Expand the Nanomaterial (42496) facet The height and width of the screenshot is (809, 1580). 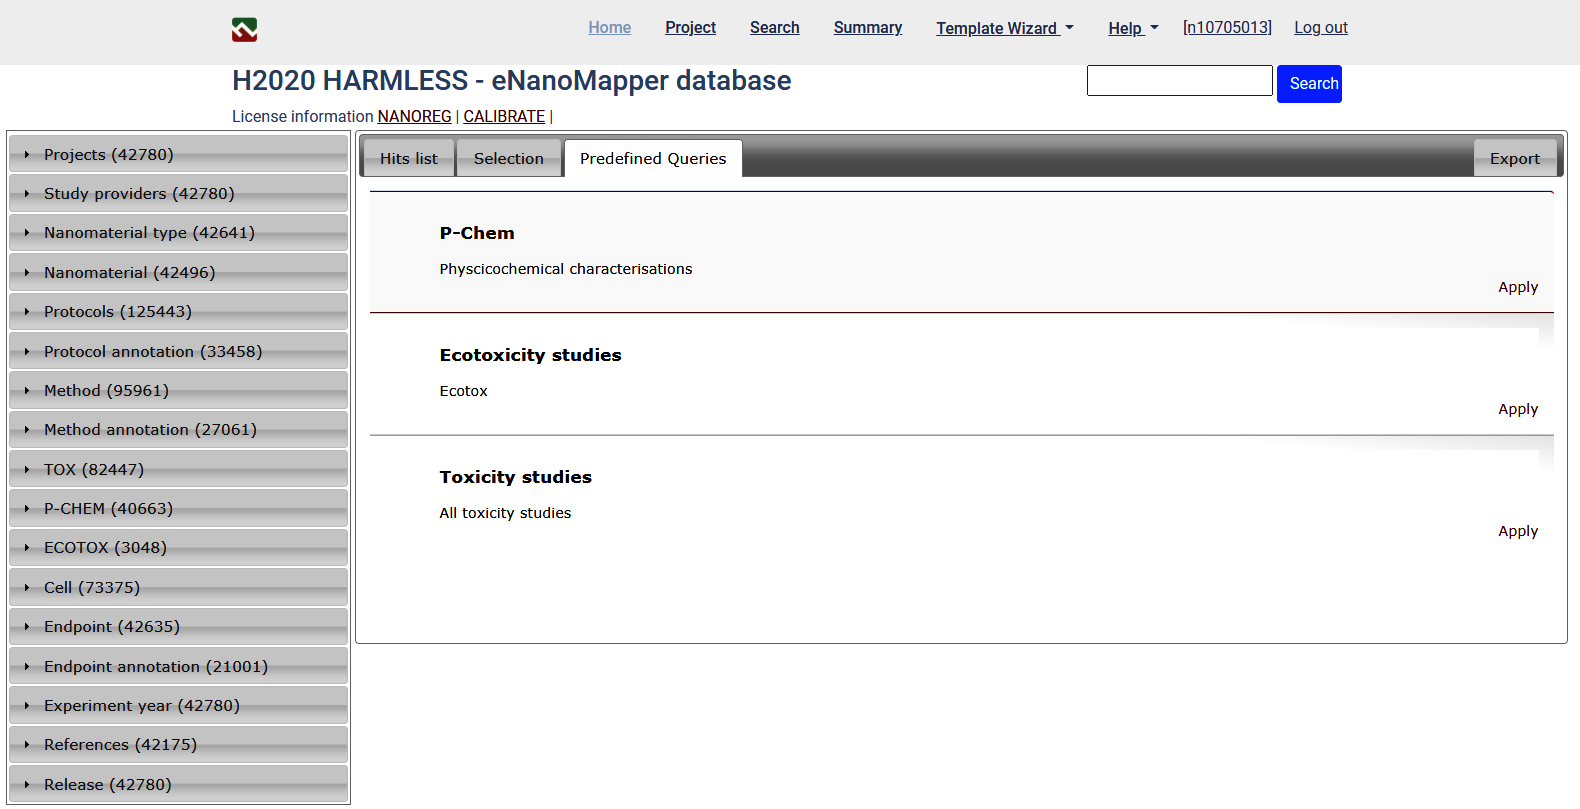click(179, 273)
